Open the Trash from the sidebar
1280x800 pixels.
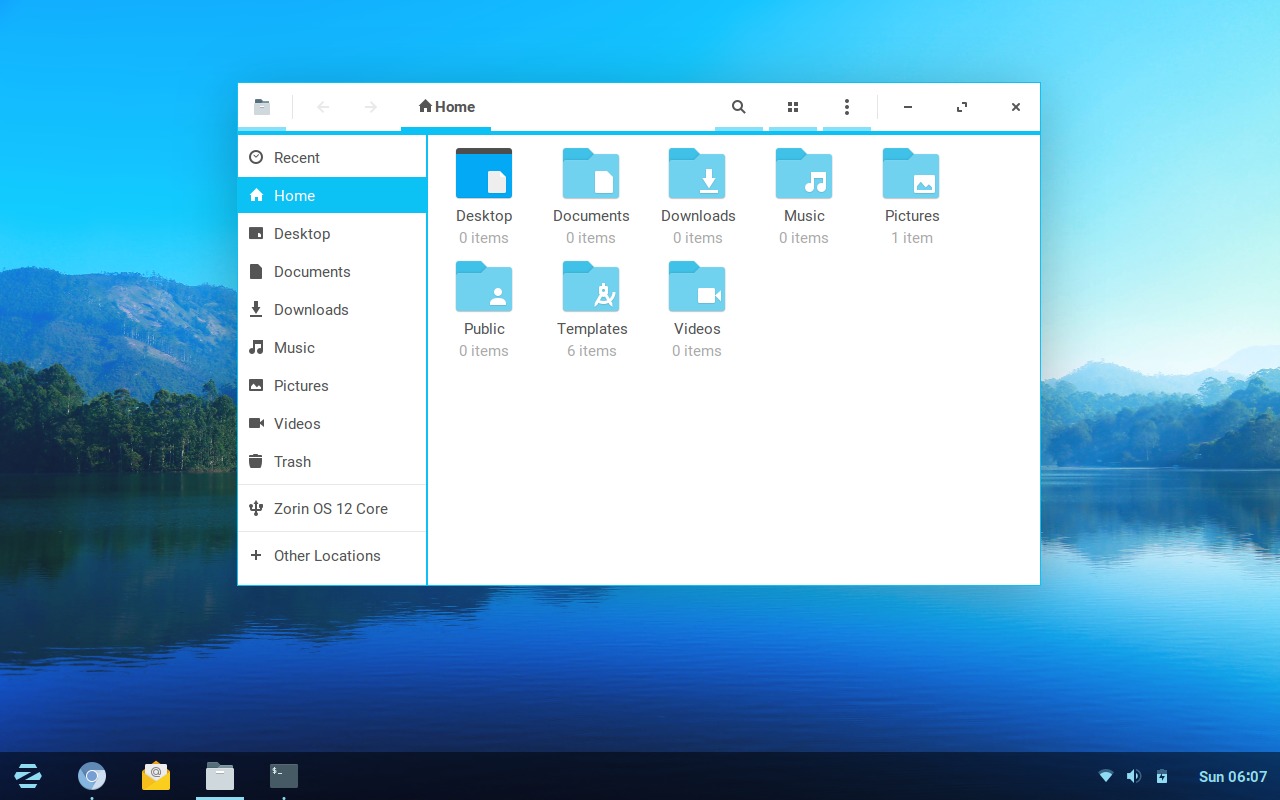tap(292, 461)
